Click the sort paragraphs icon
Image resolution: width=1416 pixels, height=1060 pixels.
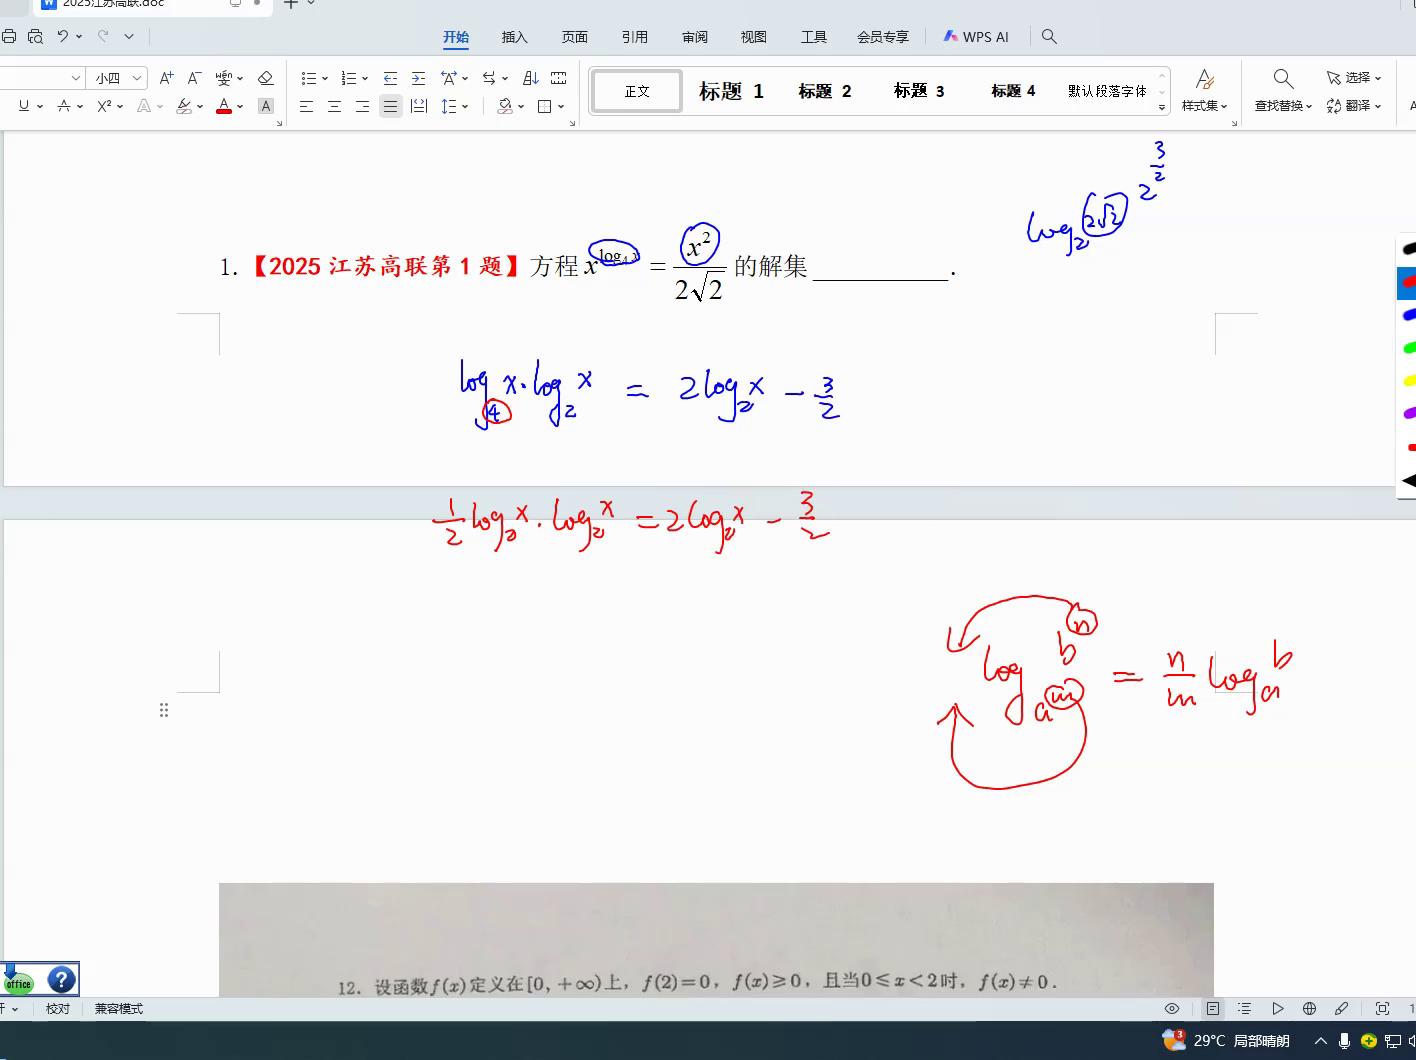click(531, 78)
